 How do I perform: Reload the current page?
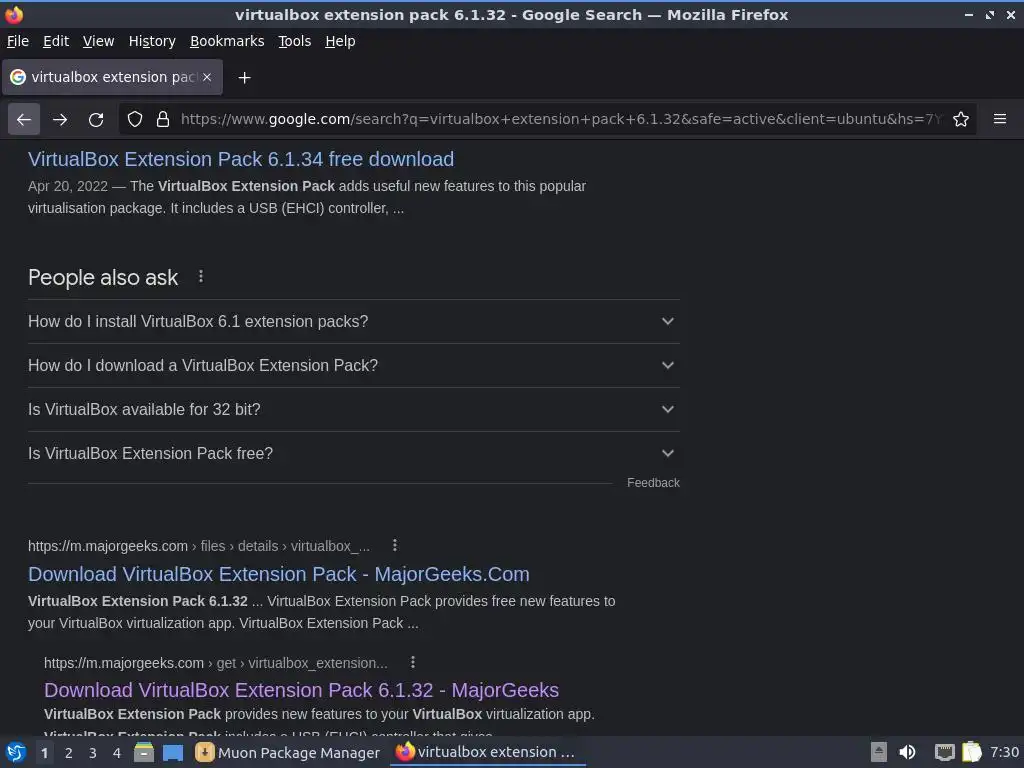coord(96,120)
